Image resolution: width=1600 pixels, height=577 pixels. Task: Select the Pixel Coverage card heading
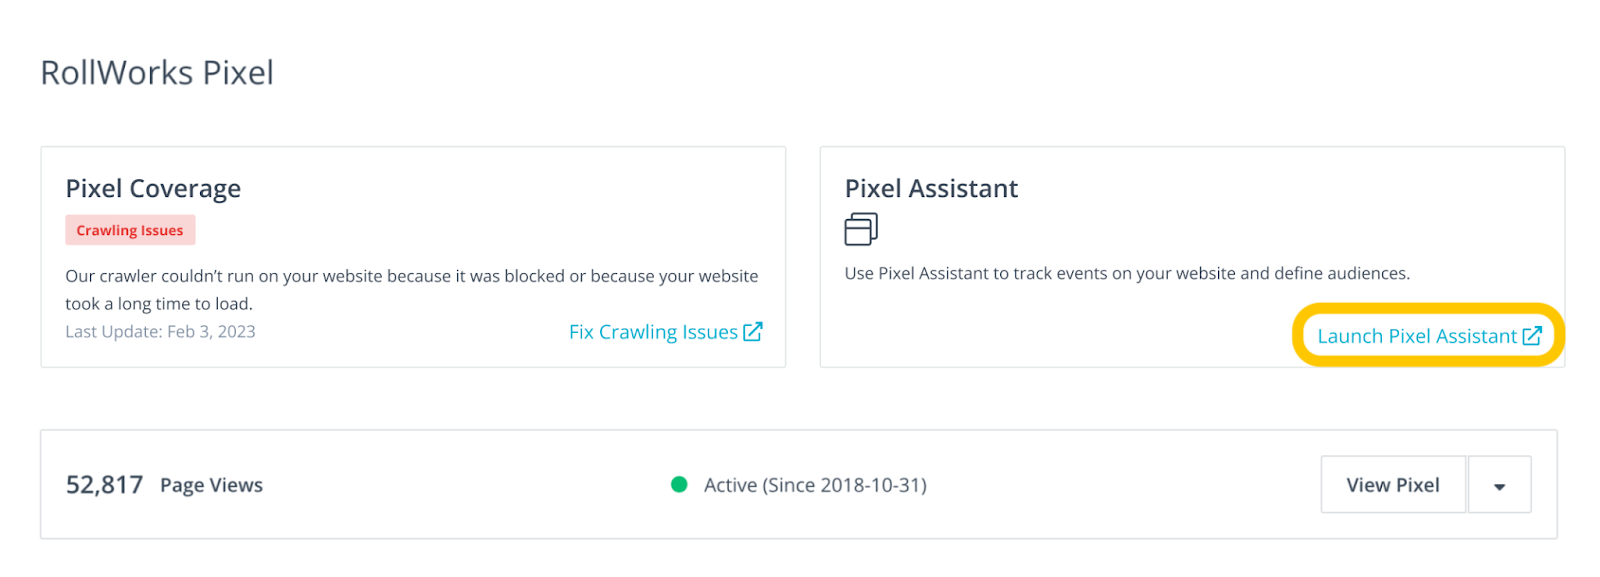point(153,188)
